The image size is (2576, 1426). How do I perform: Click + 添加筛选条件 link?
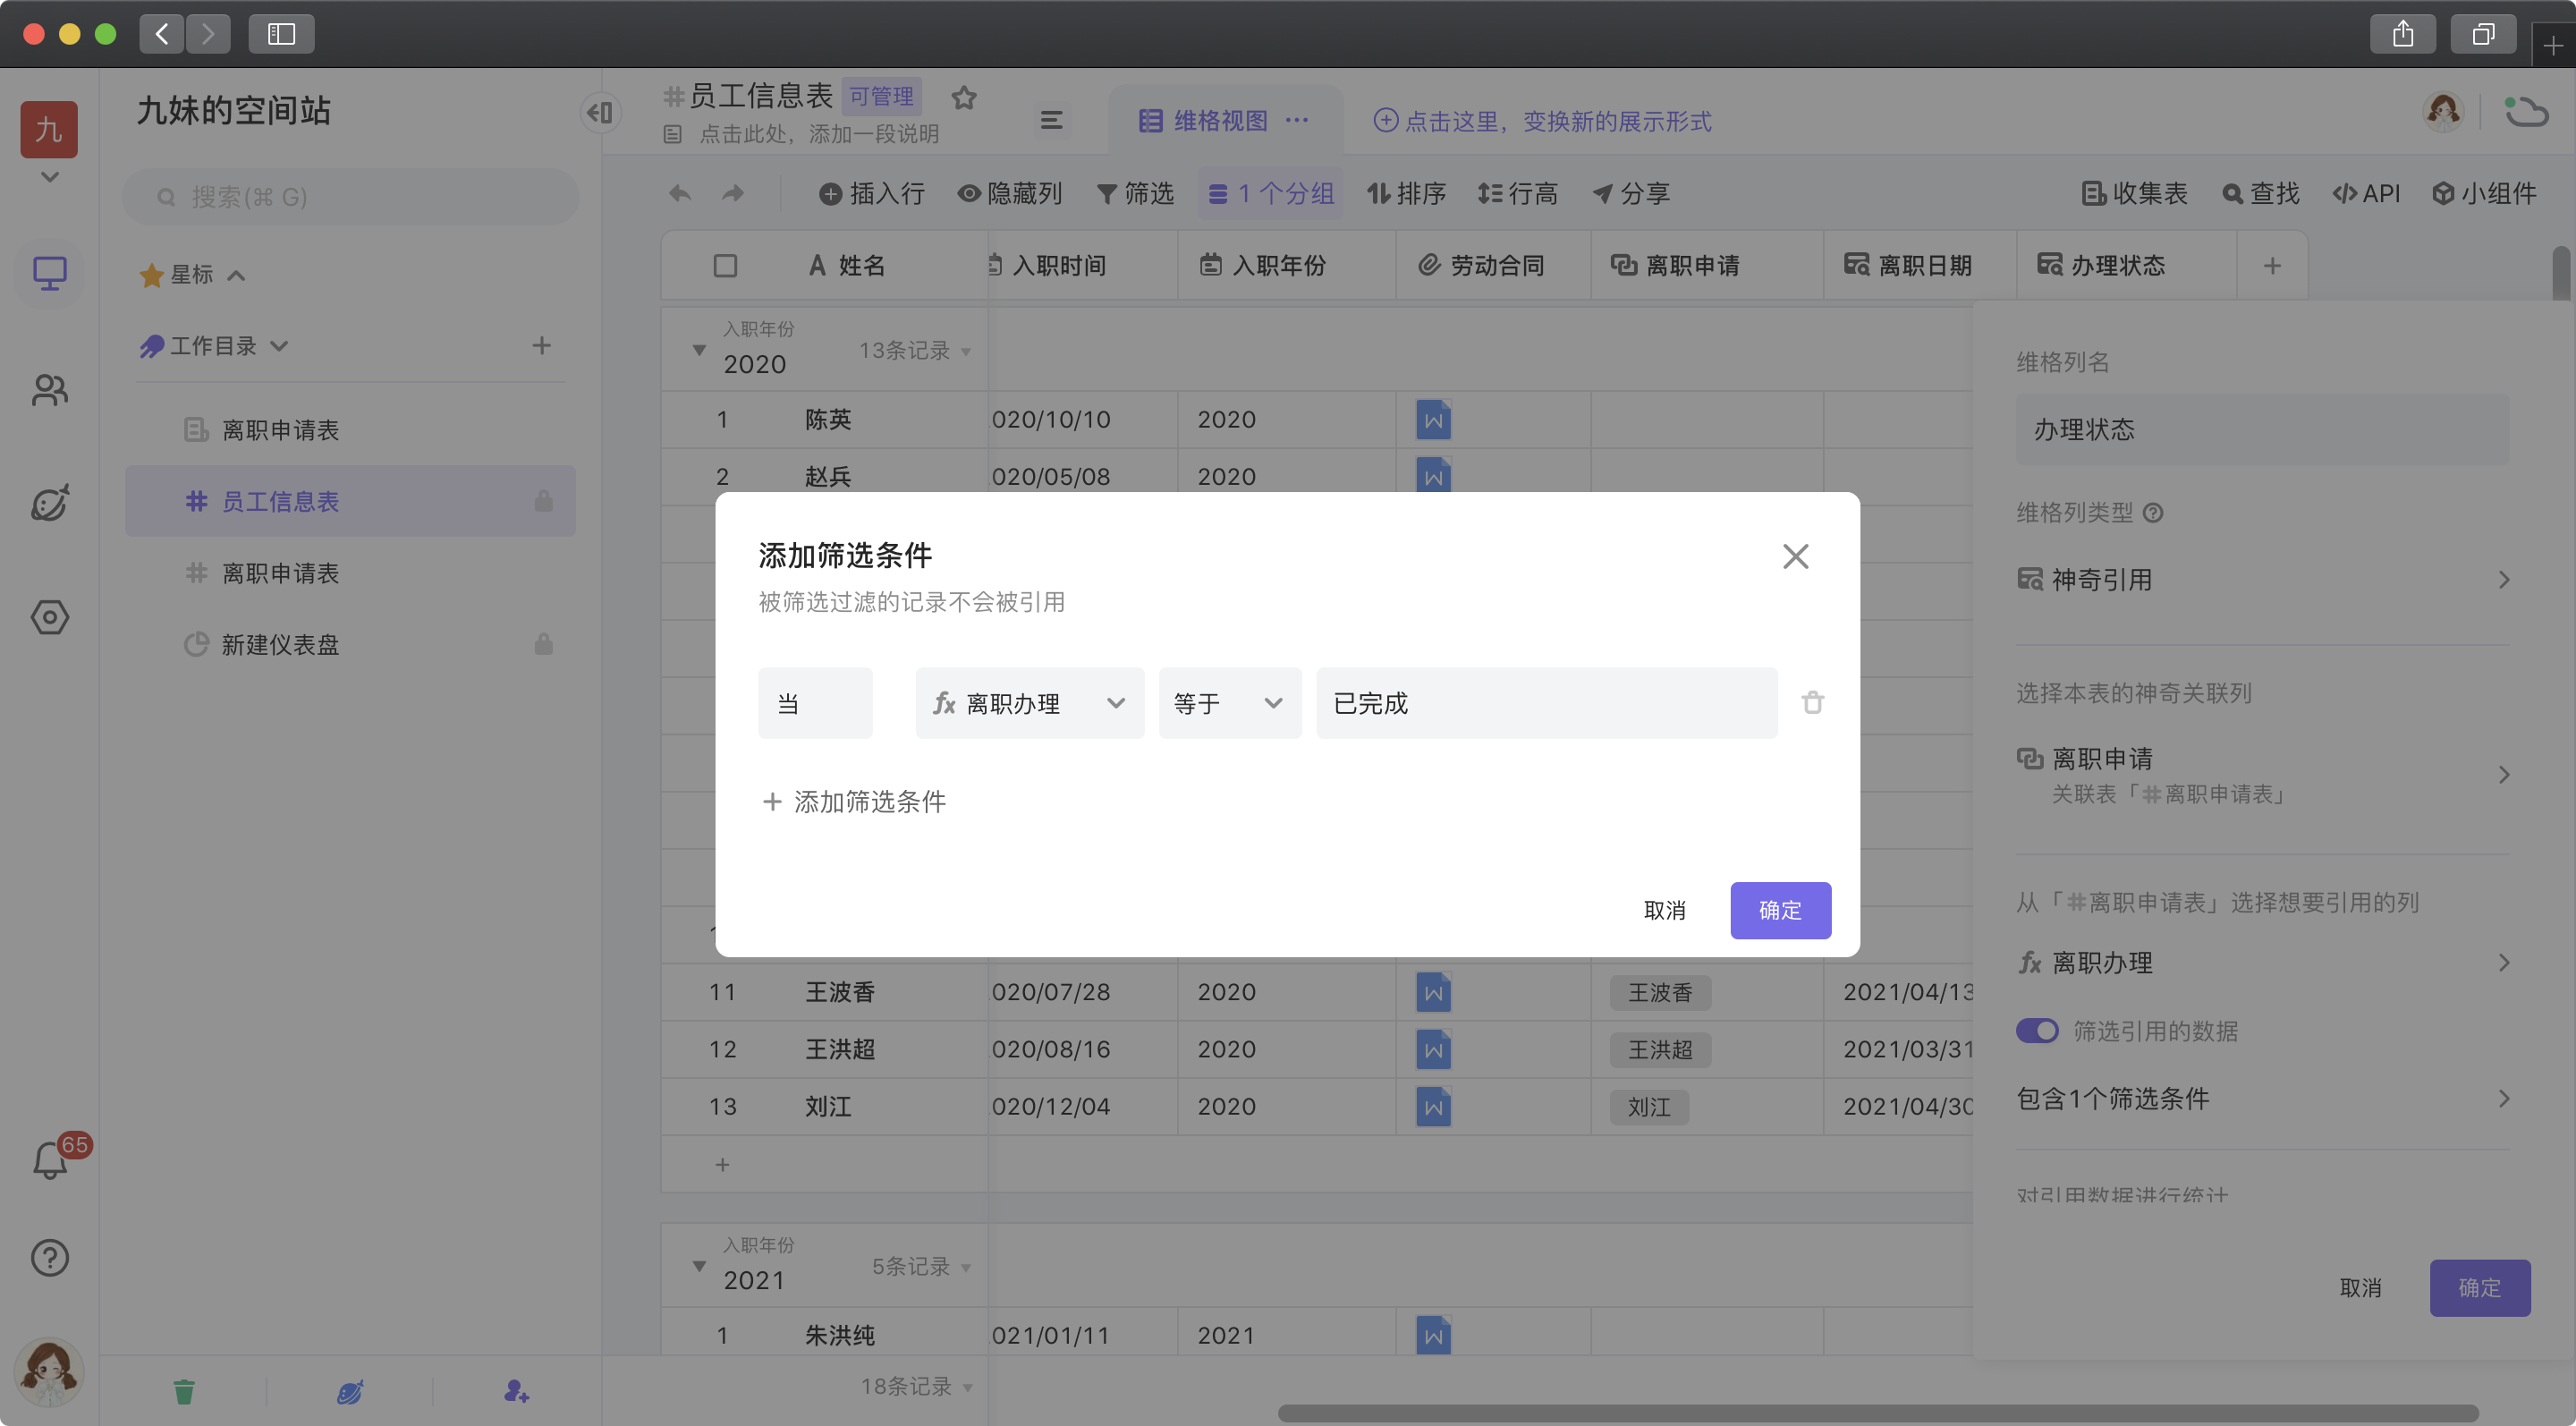(x=854, y=801)
